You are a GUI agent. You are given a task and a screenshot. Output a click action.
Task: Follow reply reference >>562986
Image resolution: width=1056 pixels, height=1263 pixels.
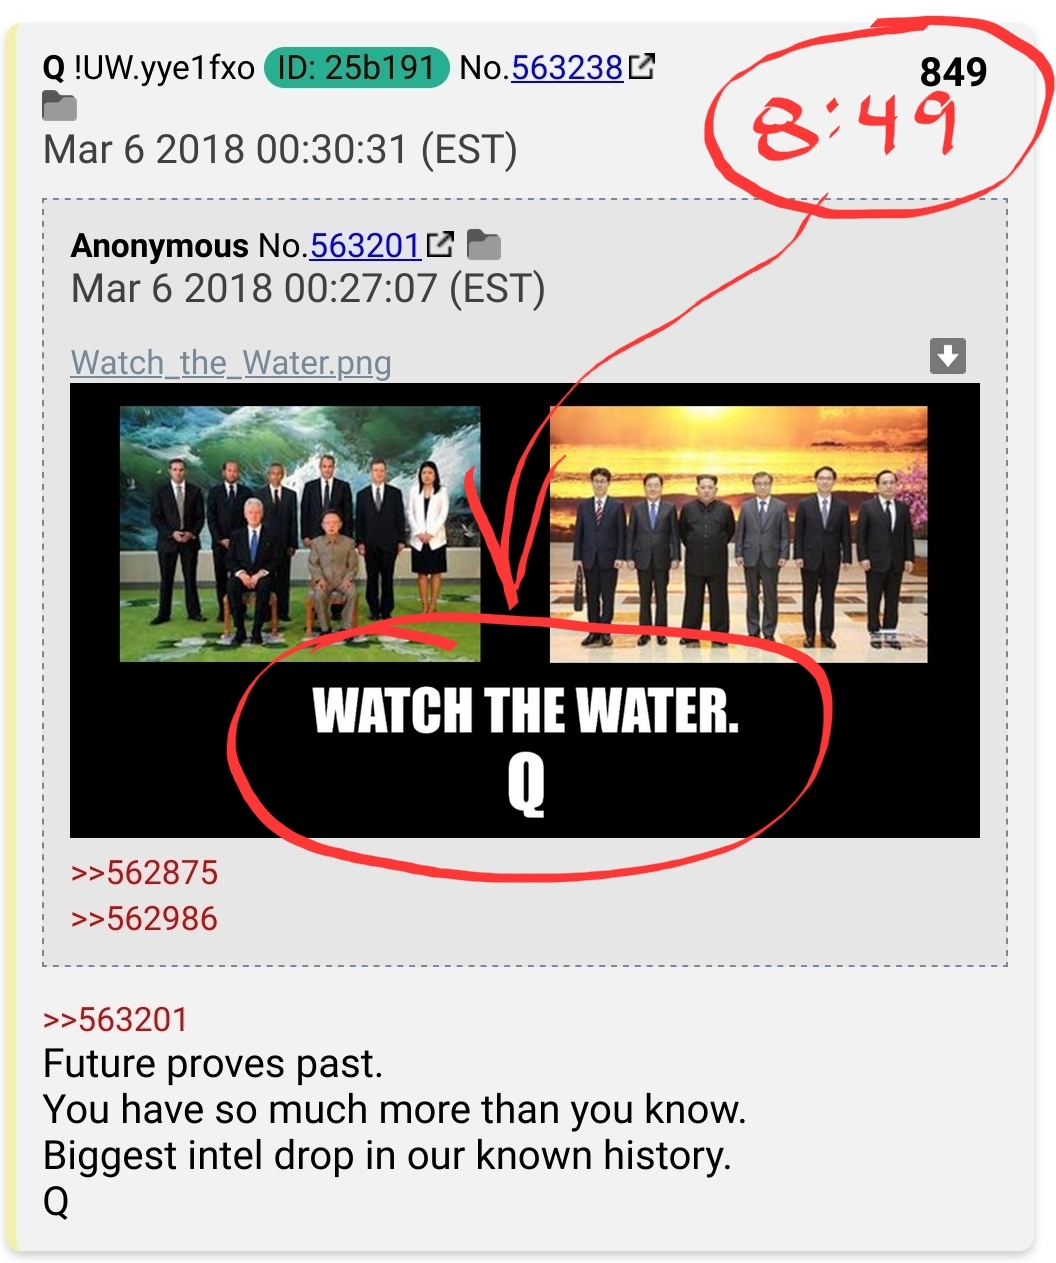144,919
